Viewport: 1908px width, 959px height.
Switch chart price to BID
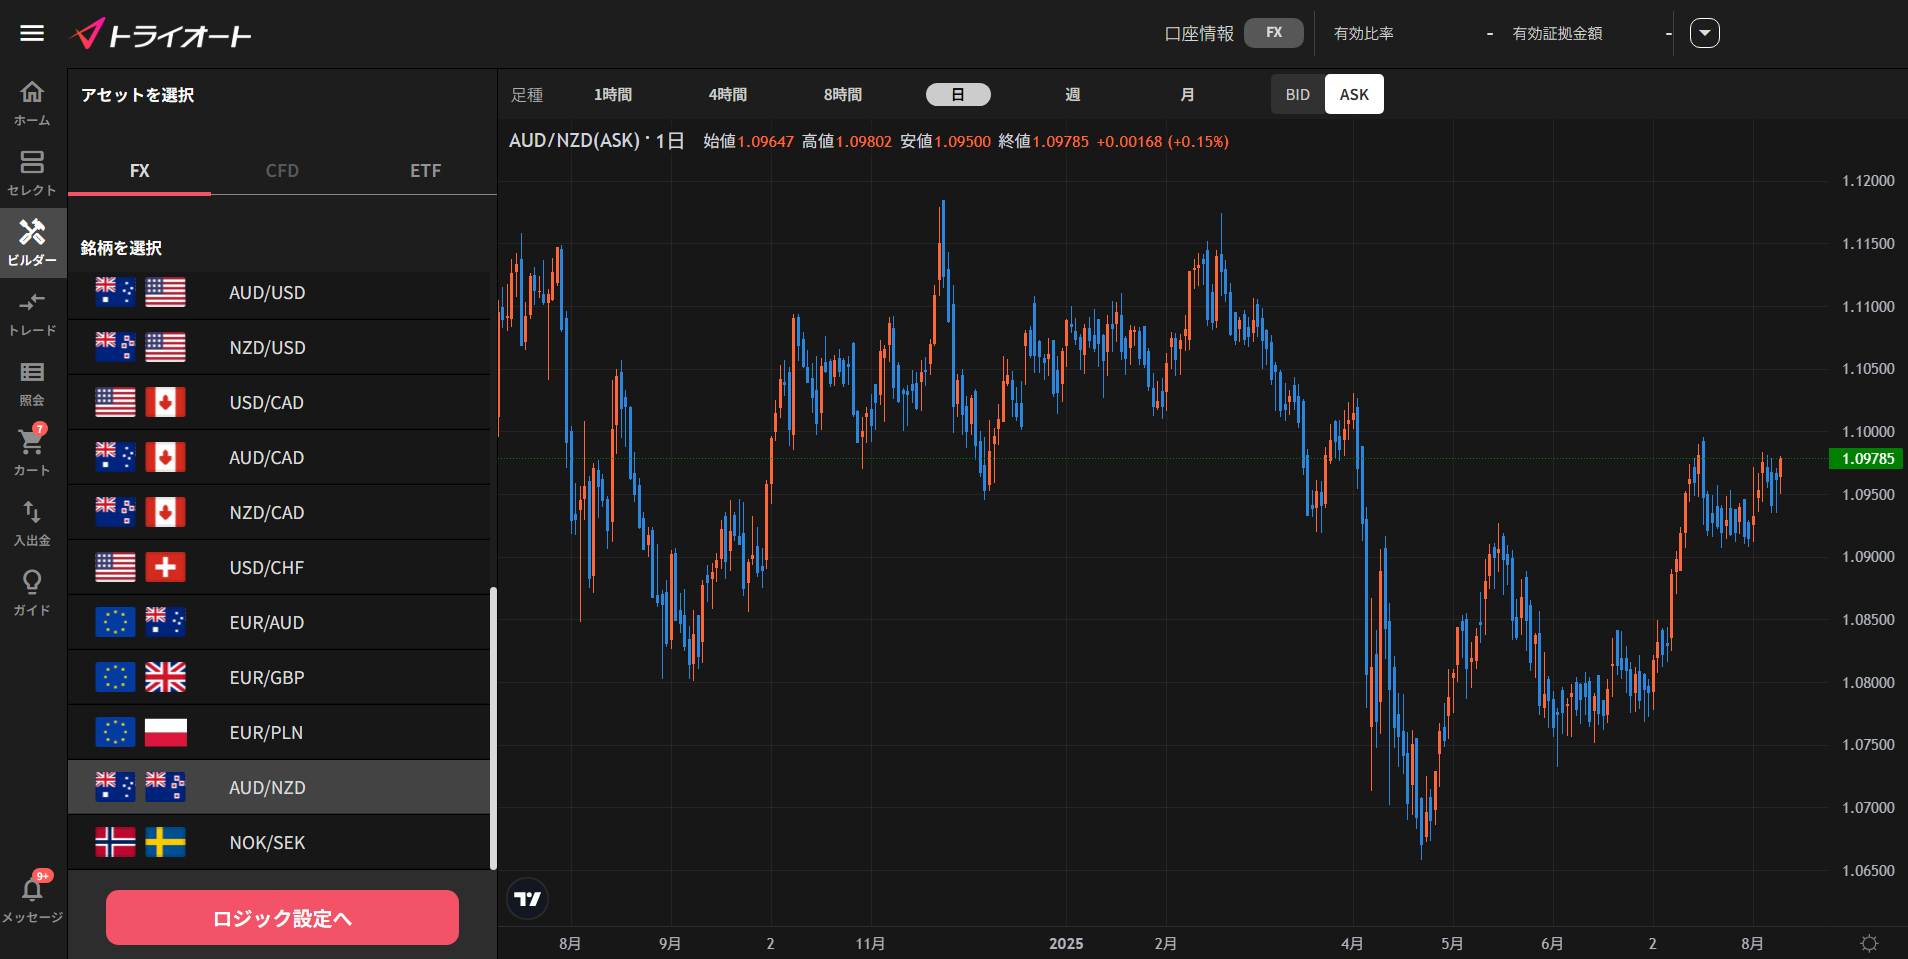pos(1297,94)
